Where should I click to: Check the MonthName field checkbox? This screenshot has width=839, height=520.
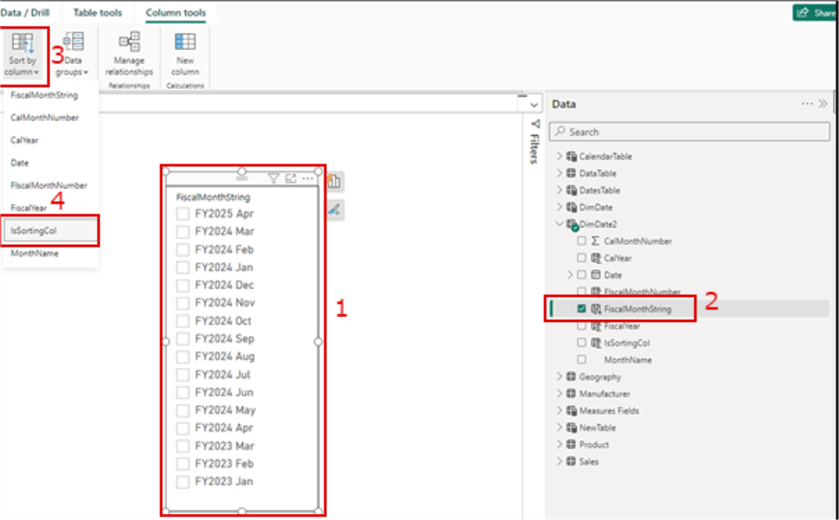click(x=582, y=360)
